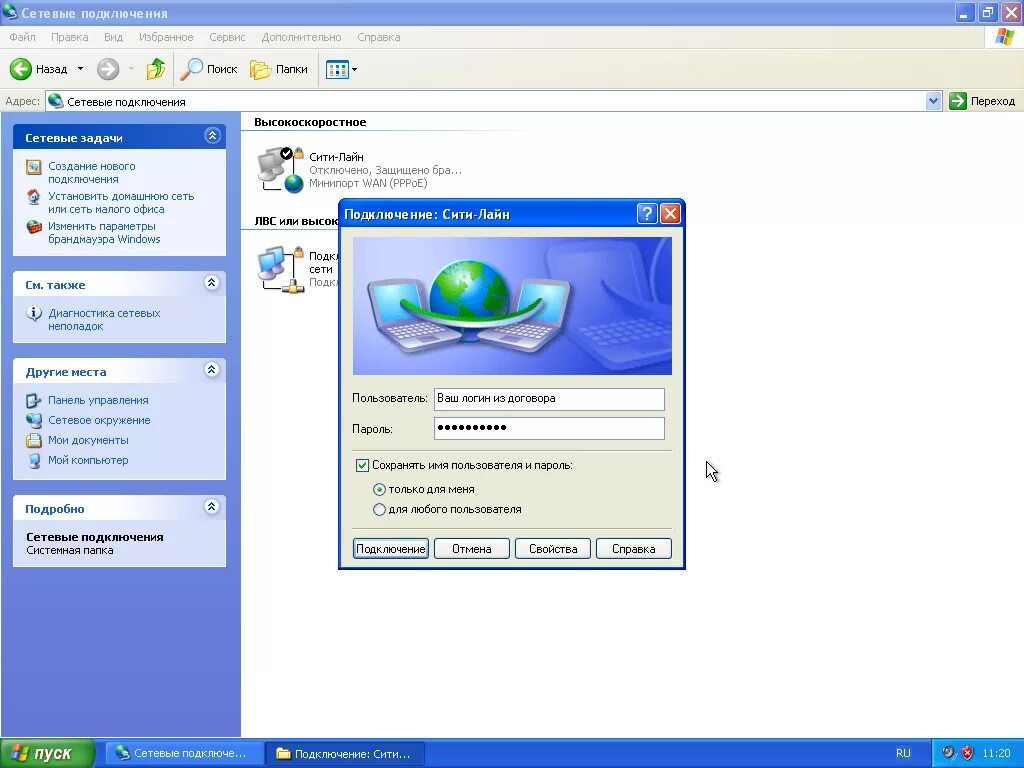Open the пуск Start button
This screenshot has width=1024, height=768.
47,753
